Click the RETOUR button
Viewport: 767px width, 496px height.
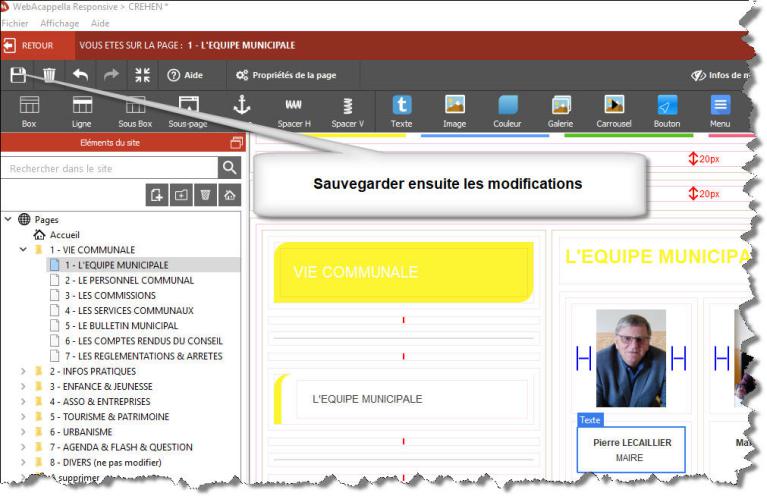coord(30,46)
